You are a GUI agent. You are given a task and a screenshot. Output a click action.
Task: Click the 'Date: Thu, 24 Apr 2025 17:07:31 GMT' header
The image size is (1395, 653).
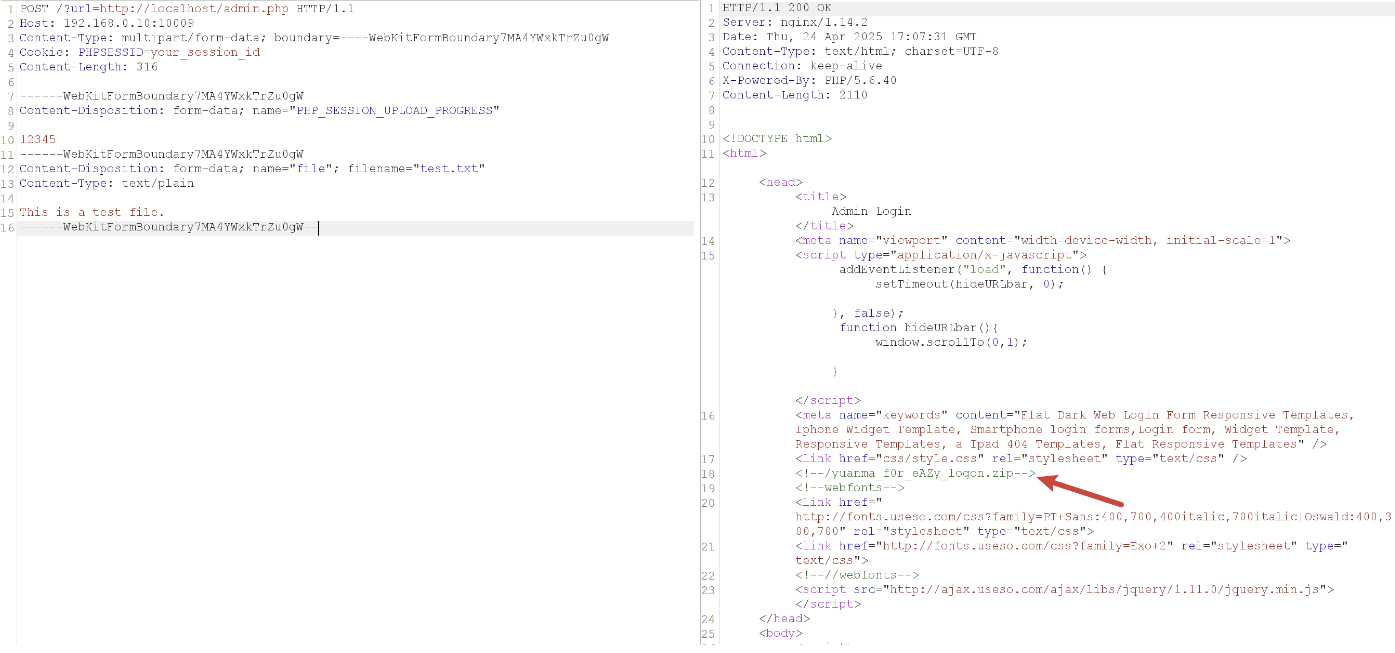[850, 37]
